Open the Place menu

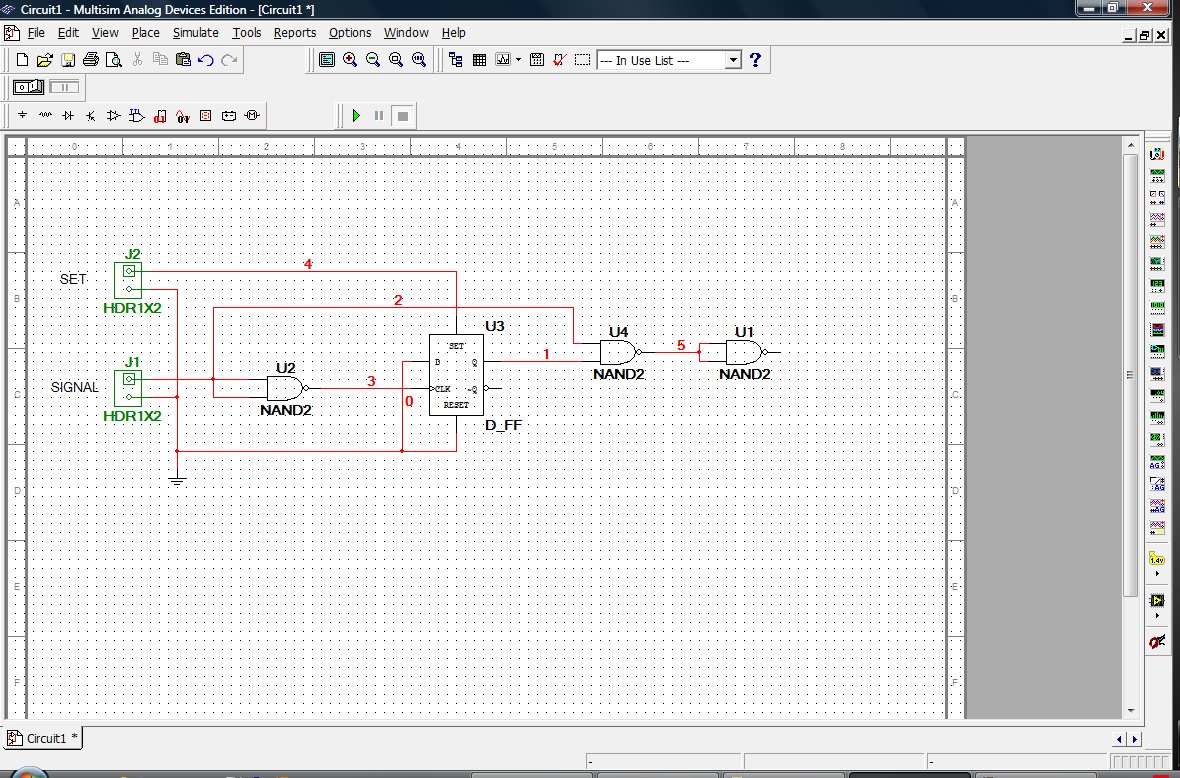click(145, 32)
